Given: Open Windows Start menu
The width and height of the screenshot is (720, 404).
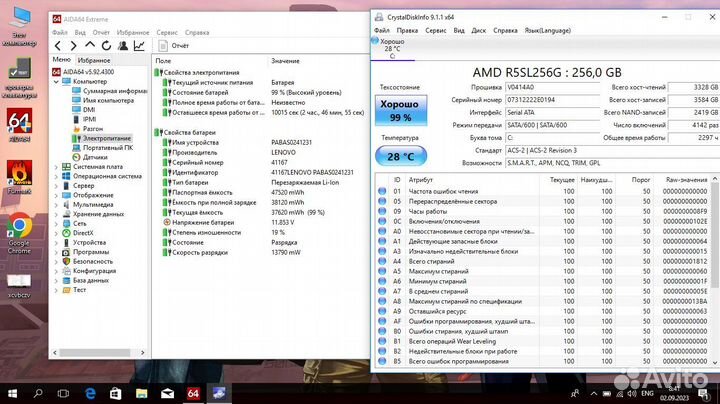Looking at the screenshot, I should tap(12, 393).
